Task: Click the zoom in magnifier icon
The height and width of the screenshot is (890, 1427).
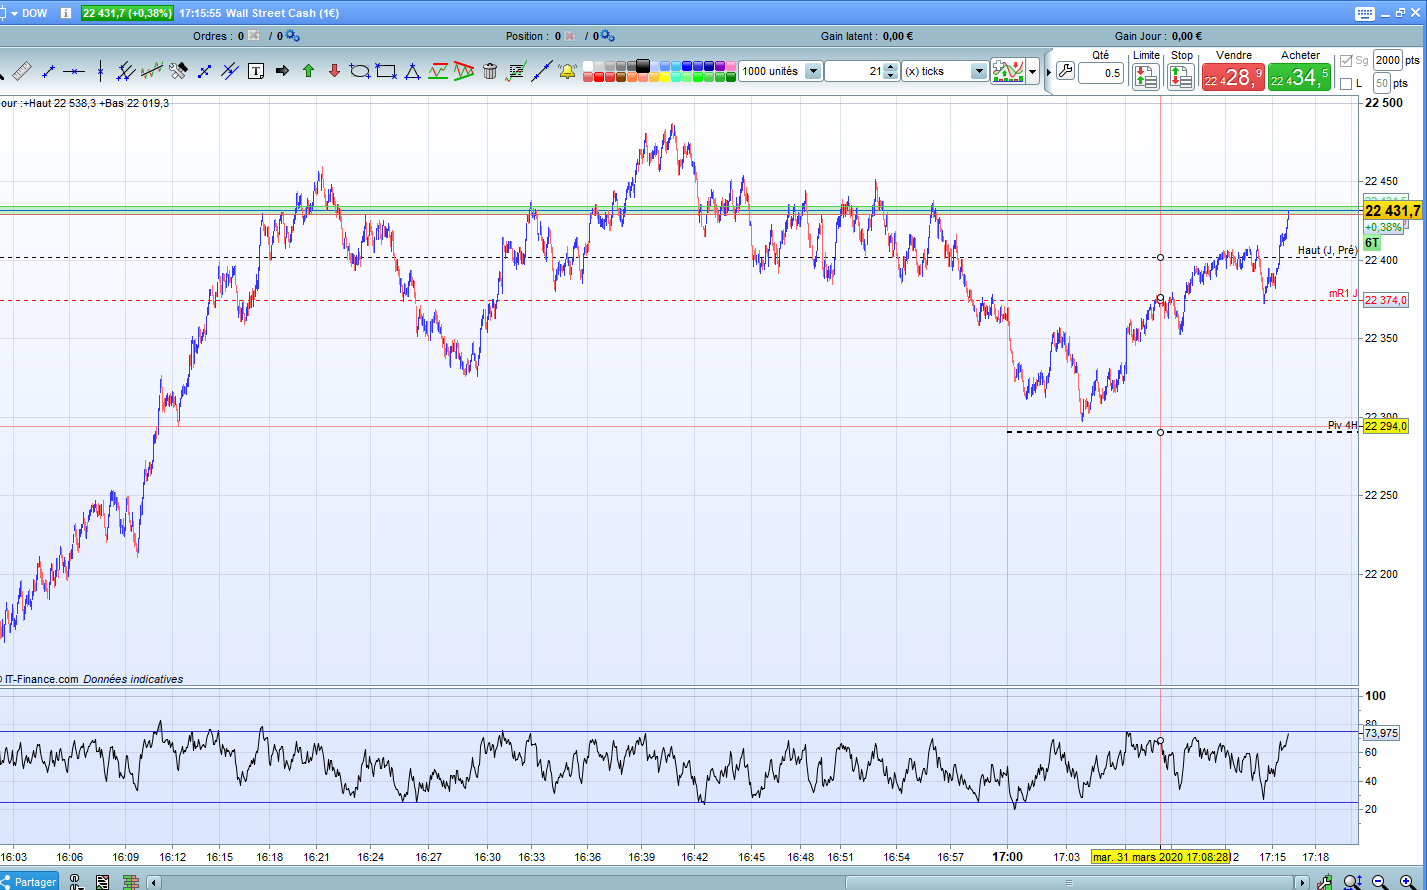Action: tap(1406, 882)
